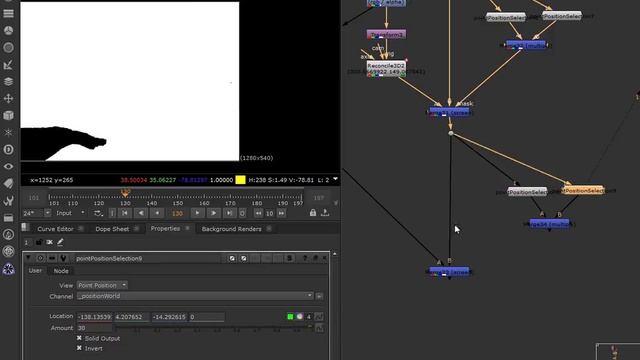The height and width of the screenshot is (360, 640).
Task: Select the Reconcile3D2 node
Action: (x=386, y=69)
